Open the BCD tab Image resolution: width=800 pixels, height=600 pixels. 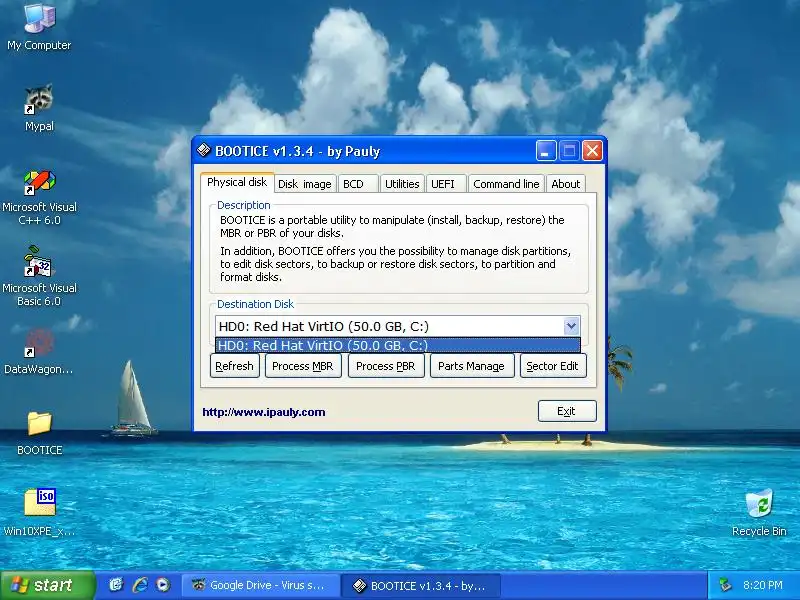tap(358, 184)
